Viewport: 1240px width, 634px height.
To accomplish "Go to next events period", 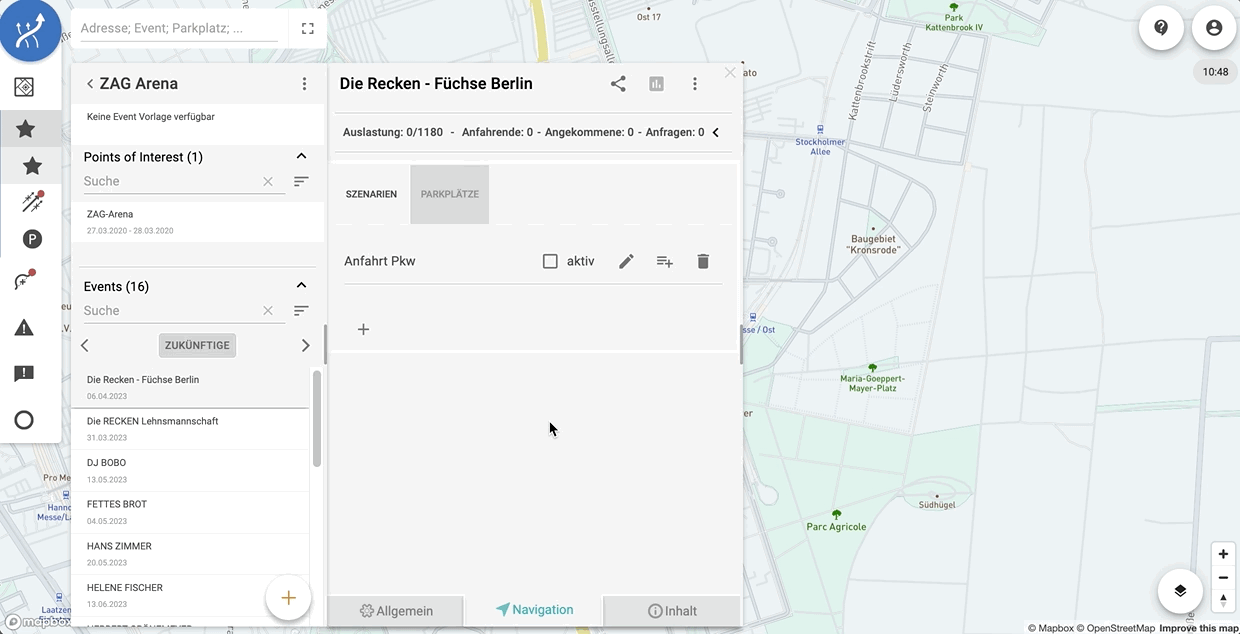I will [x=306, y=345].
